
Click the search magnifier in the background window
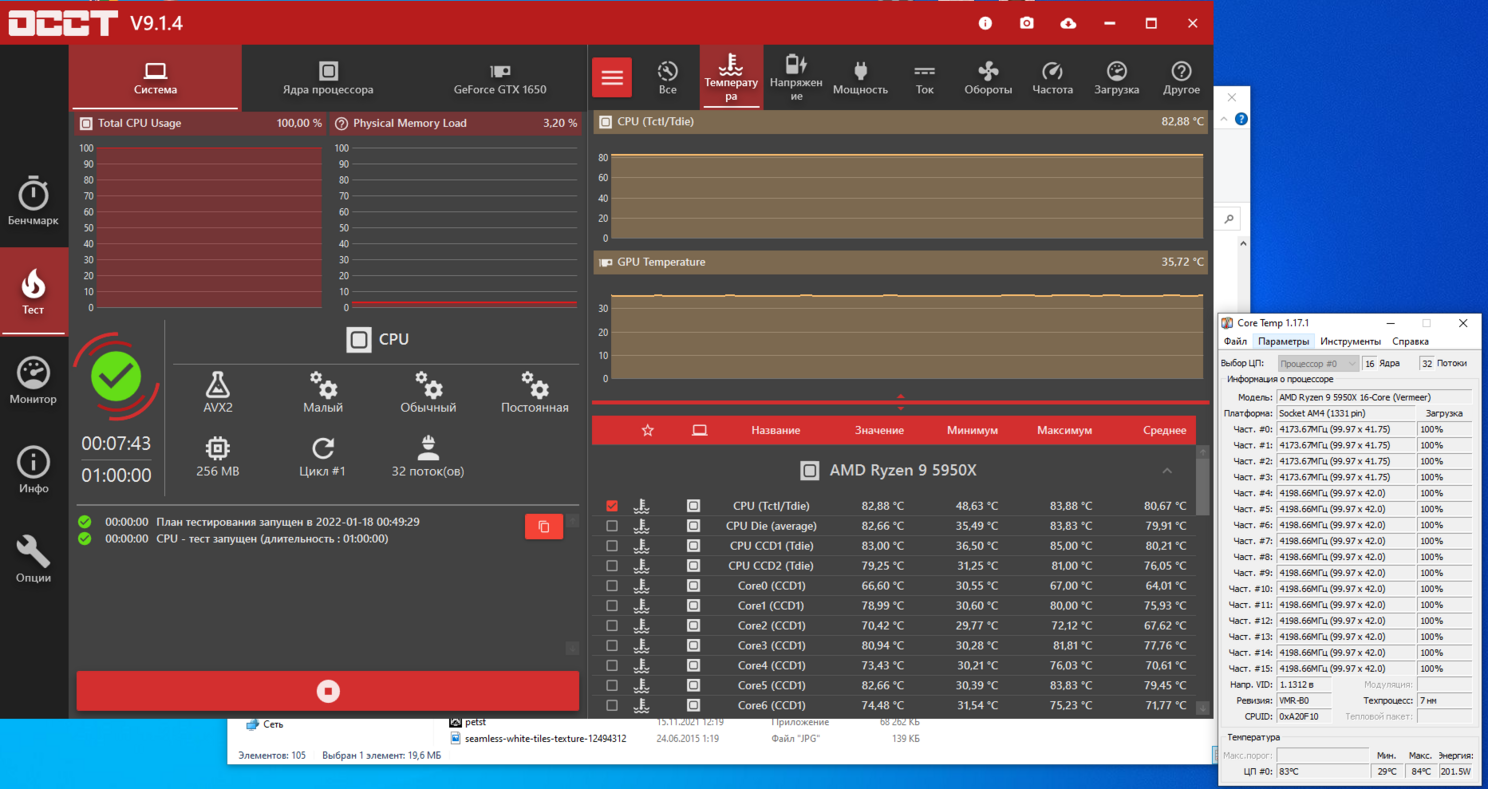point(1229,219)
